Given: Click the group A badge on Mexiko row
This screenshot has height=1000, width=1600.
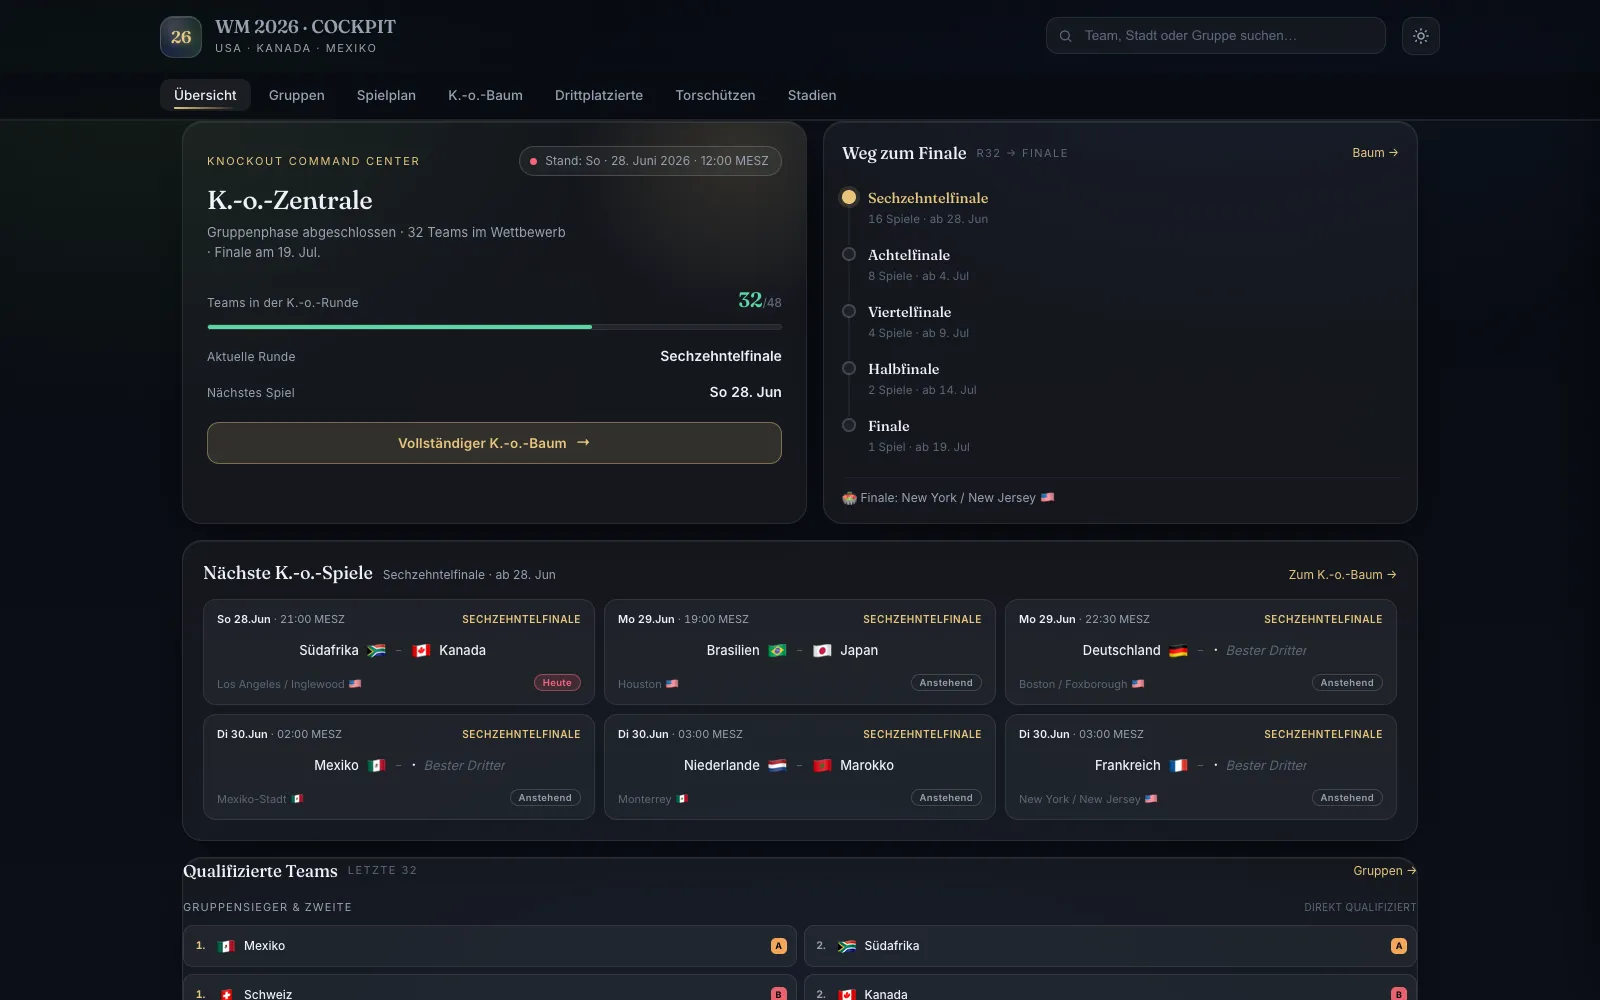Looking at the screenshot, I should point(779,946).
